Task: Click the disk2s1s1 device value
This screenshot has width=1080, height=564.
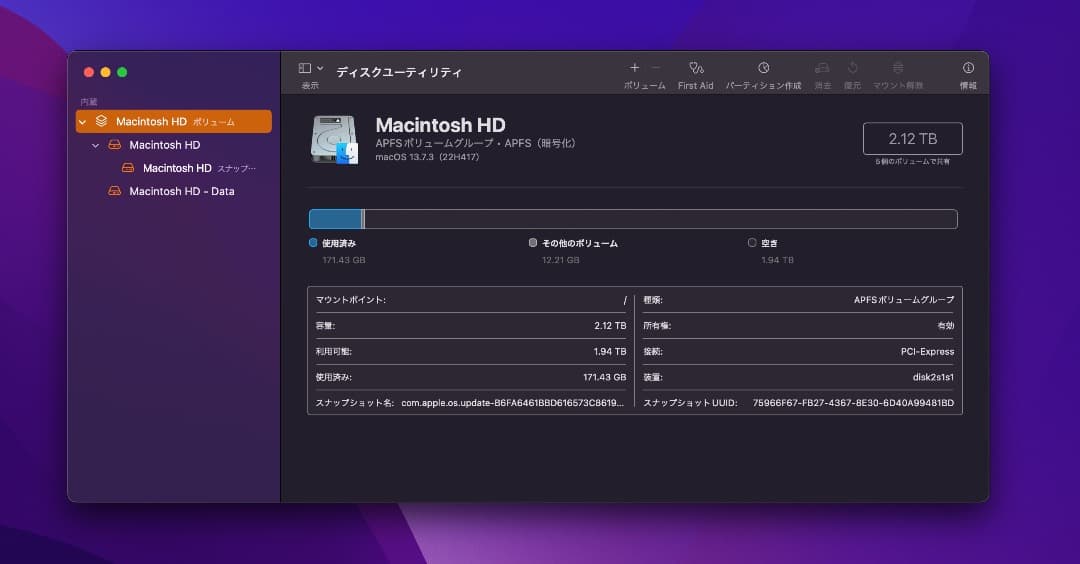Action: (933, 377)
